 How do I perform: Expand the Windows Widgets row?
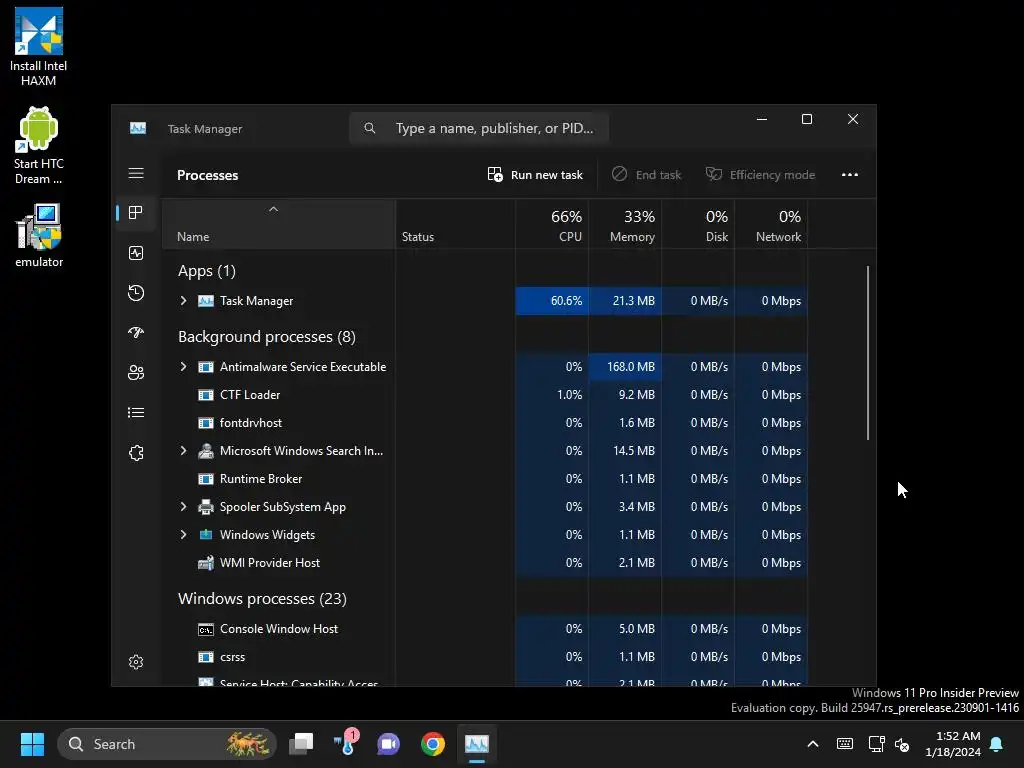tap(184, 534)
